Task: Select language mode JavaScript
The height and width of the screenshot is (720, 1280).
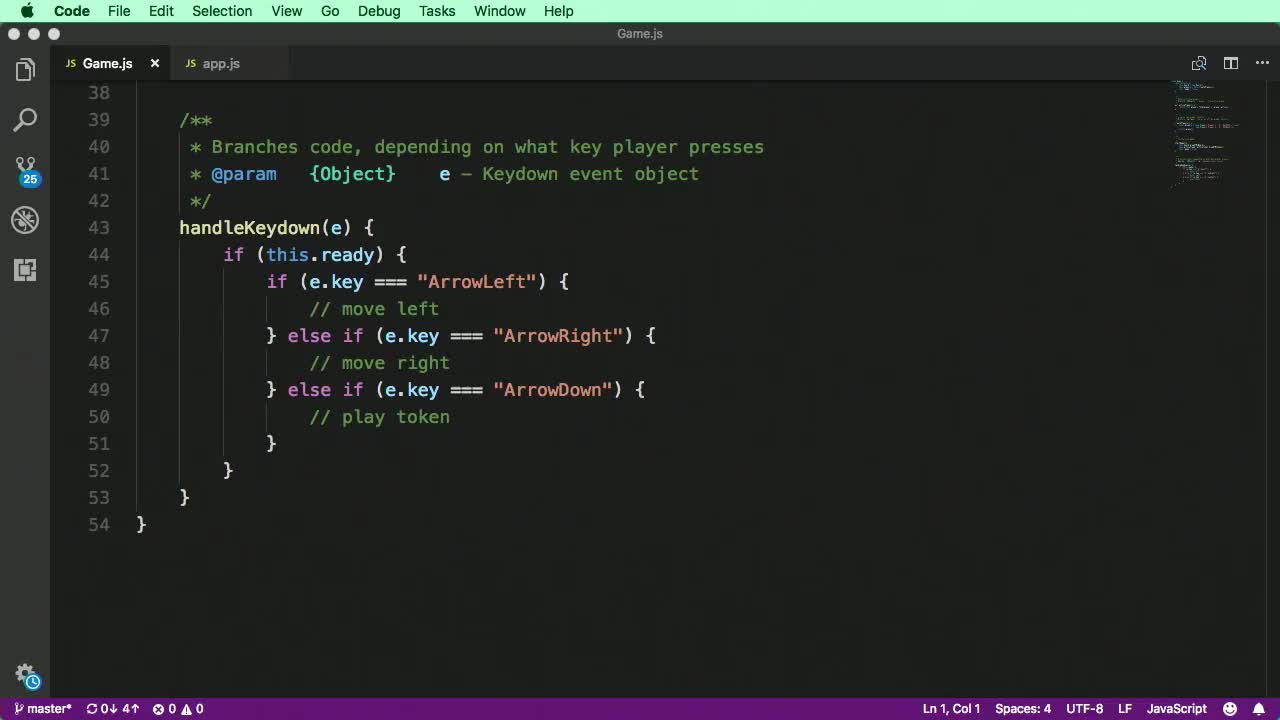Action: 1176,709
